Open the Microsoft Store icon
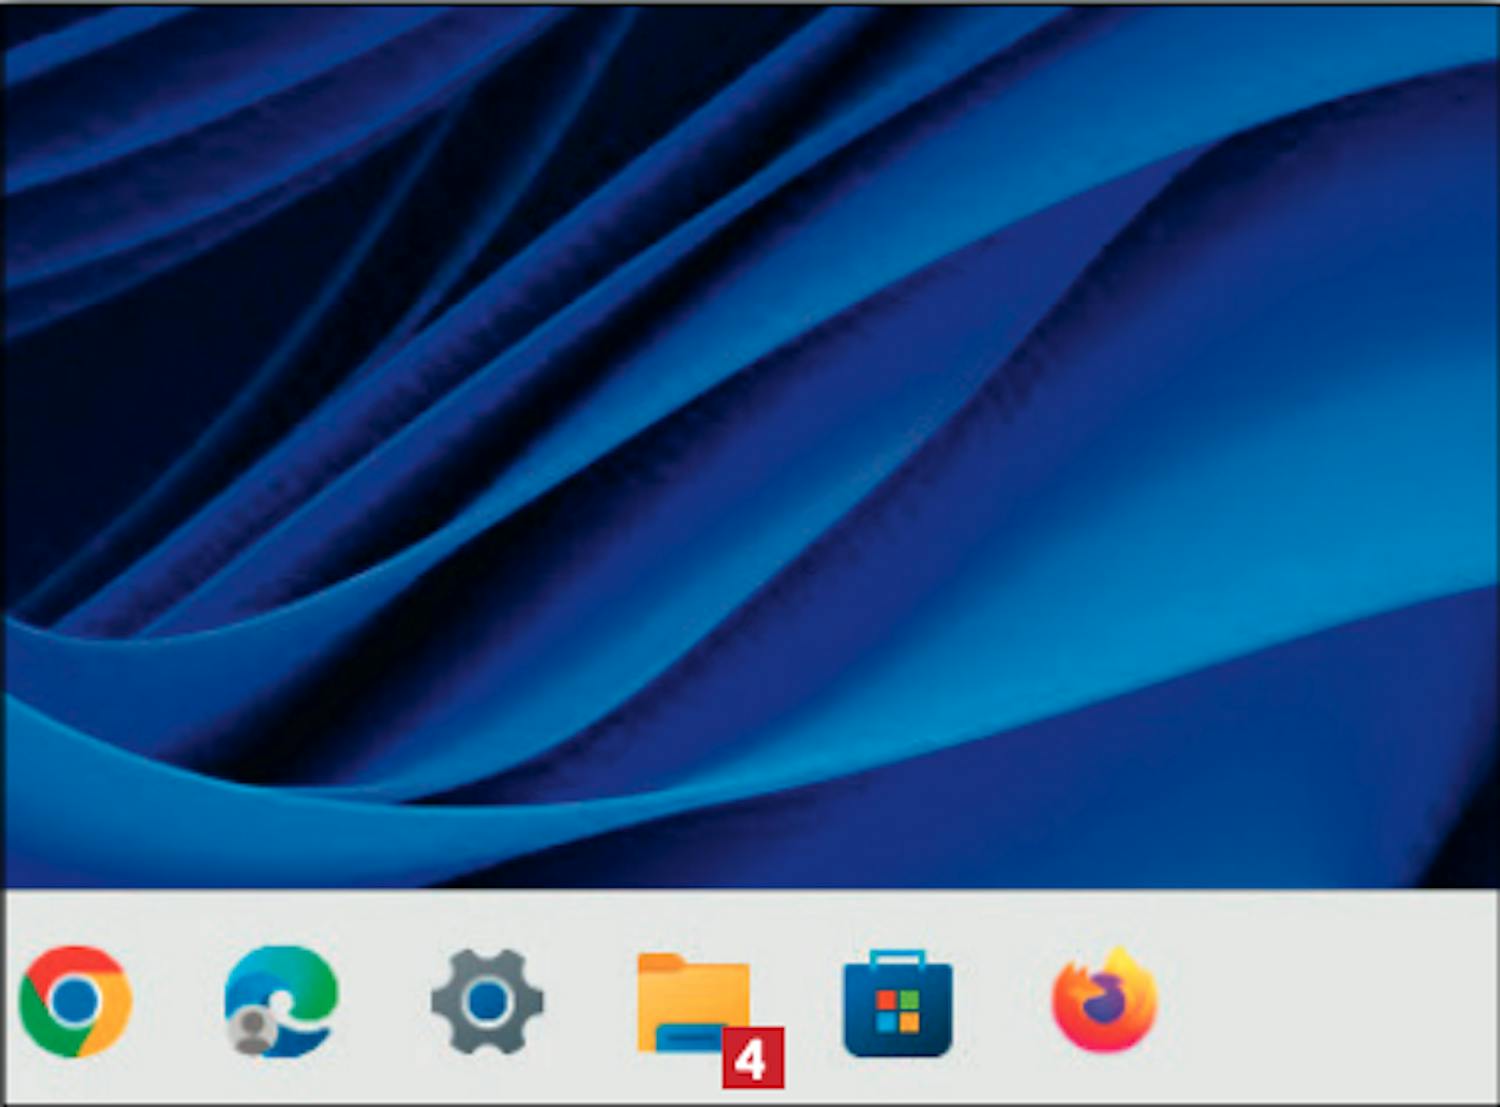1500x1107 pixels. [x=898, y=1003]
